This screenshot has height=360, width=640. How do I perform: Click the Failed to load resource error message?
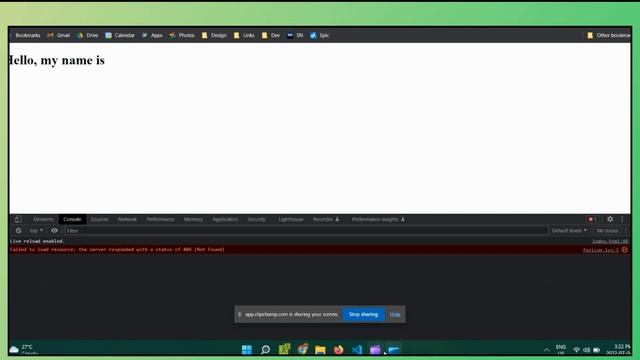(117, 249)
